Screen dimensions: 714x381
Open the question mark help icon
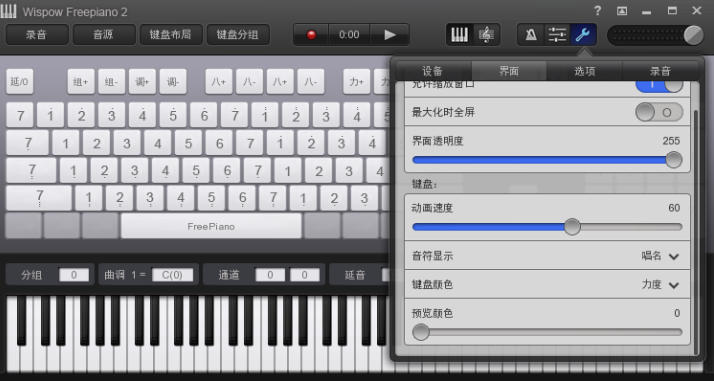[598, 11]
